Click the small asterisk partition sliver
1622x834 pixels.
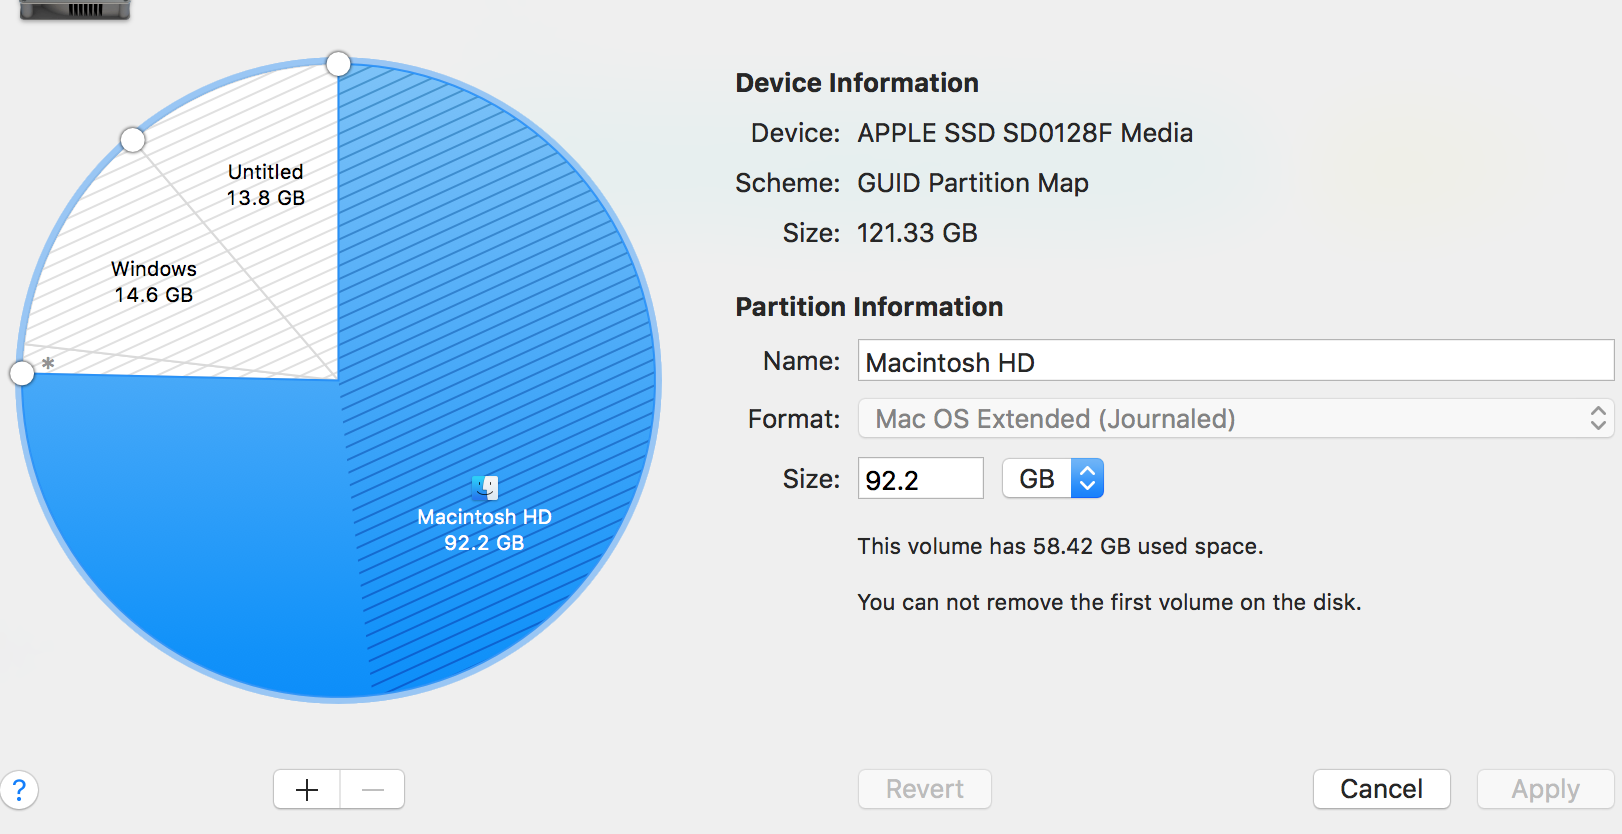(x=48, y=364)
